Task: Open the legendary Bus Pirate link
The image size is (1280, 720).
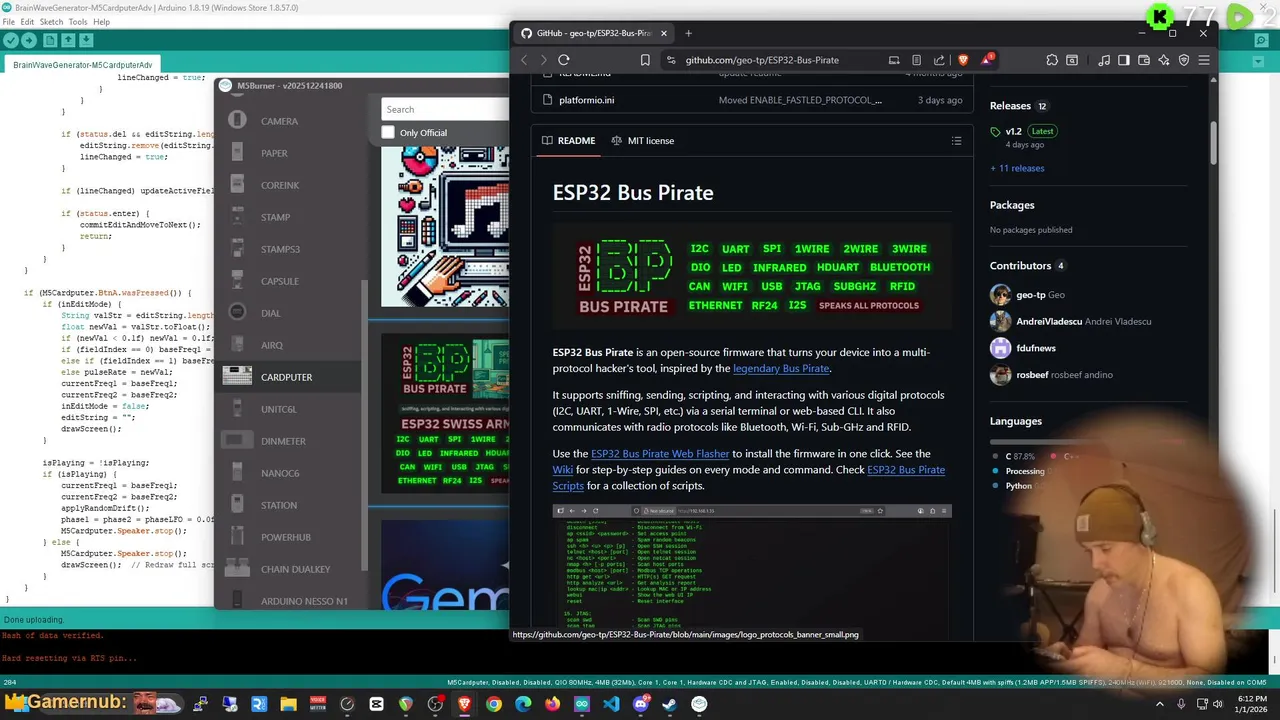Action: tap(781, 368)
